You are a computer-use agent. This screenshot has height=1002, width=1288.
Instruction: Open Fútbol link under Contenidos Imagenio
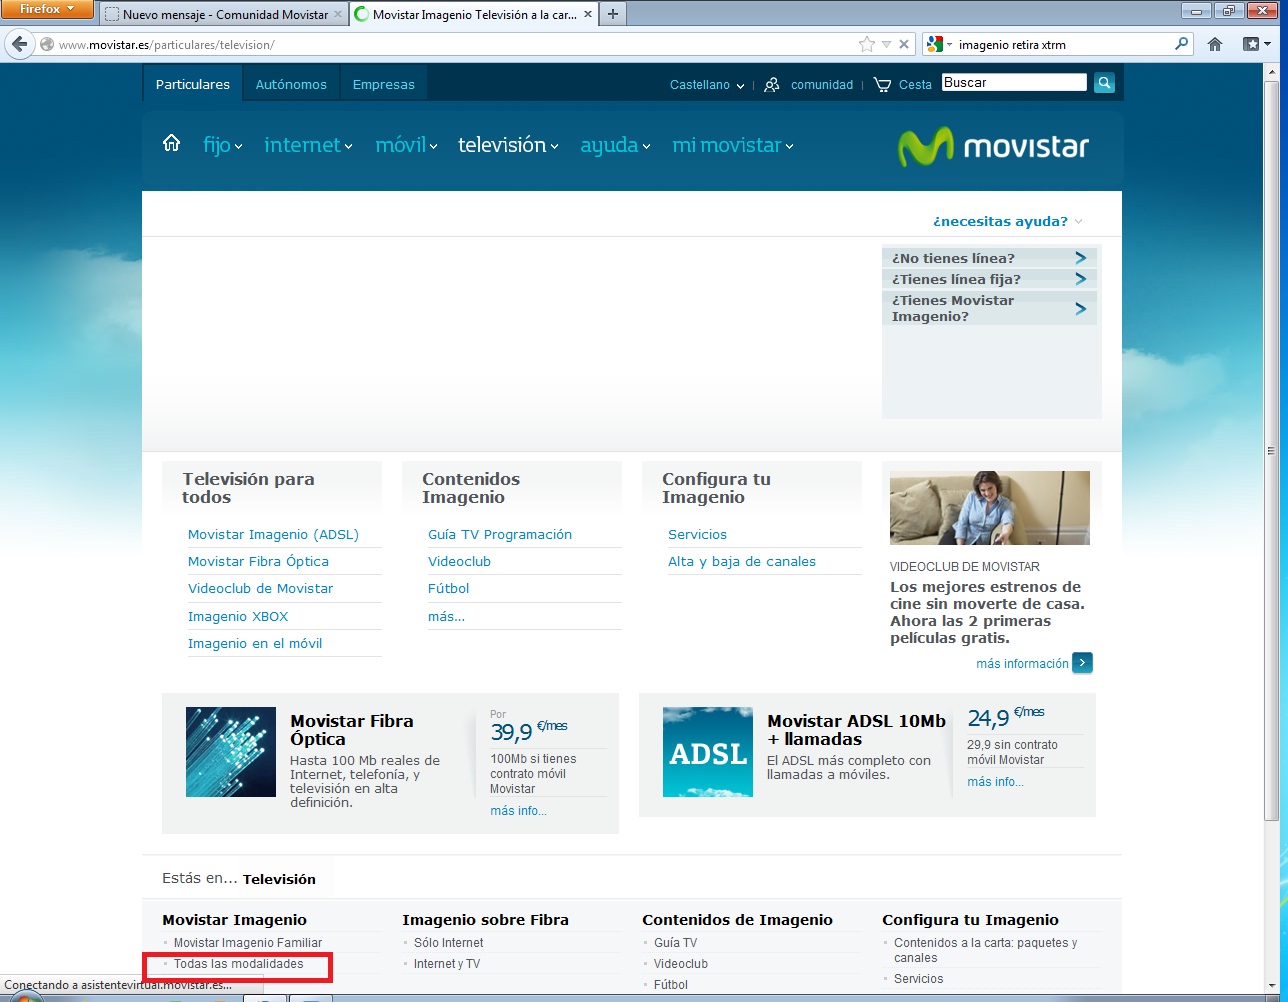click(448, 588)
